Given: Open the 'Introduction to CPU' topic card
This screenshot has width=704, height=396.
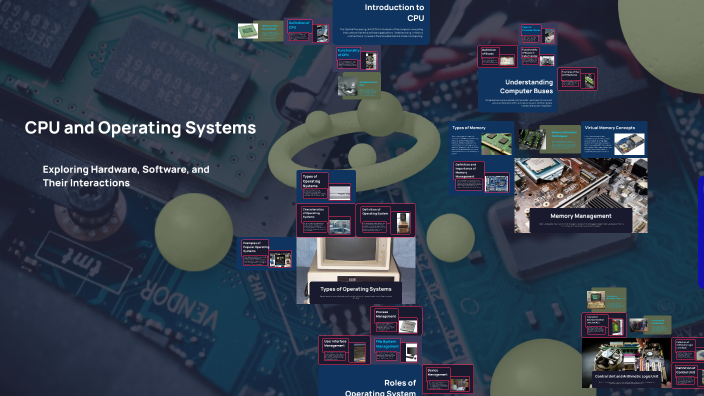Looking at the screenshot, I should [381, 22].
